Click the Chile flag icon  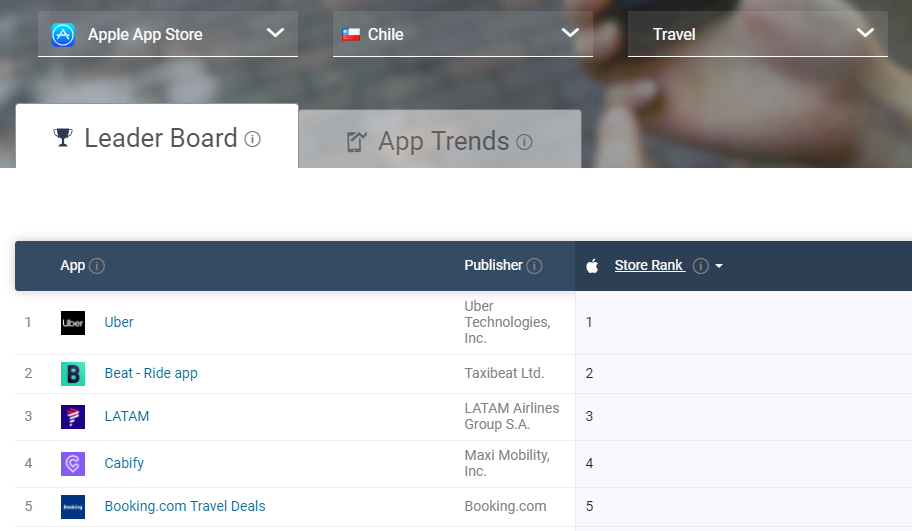[351, 34]
